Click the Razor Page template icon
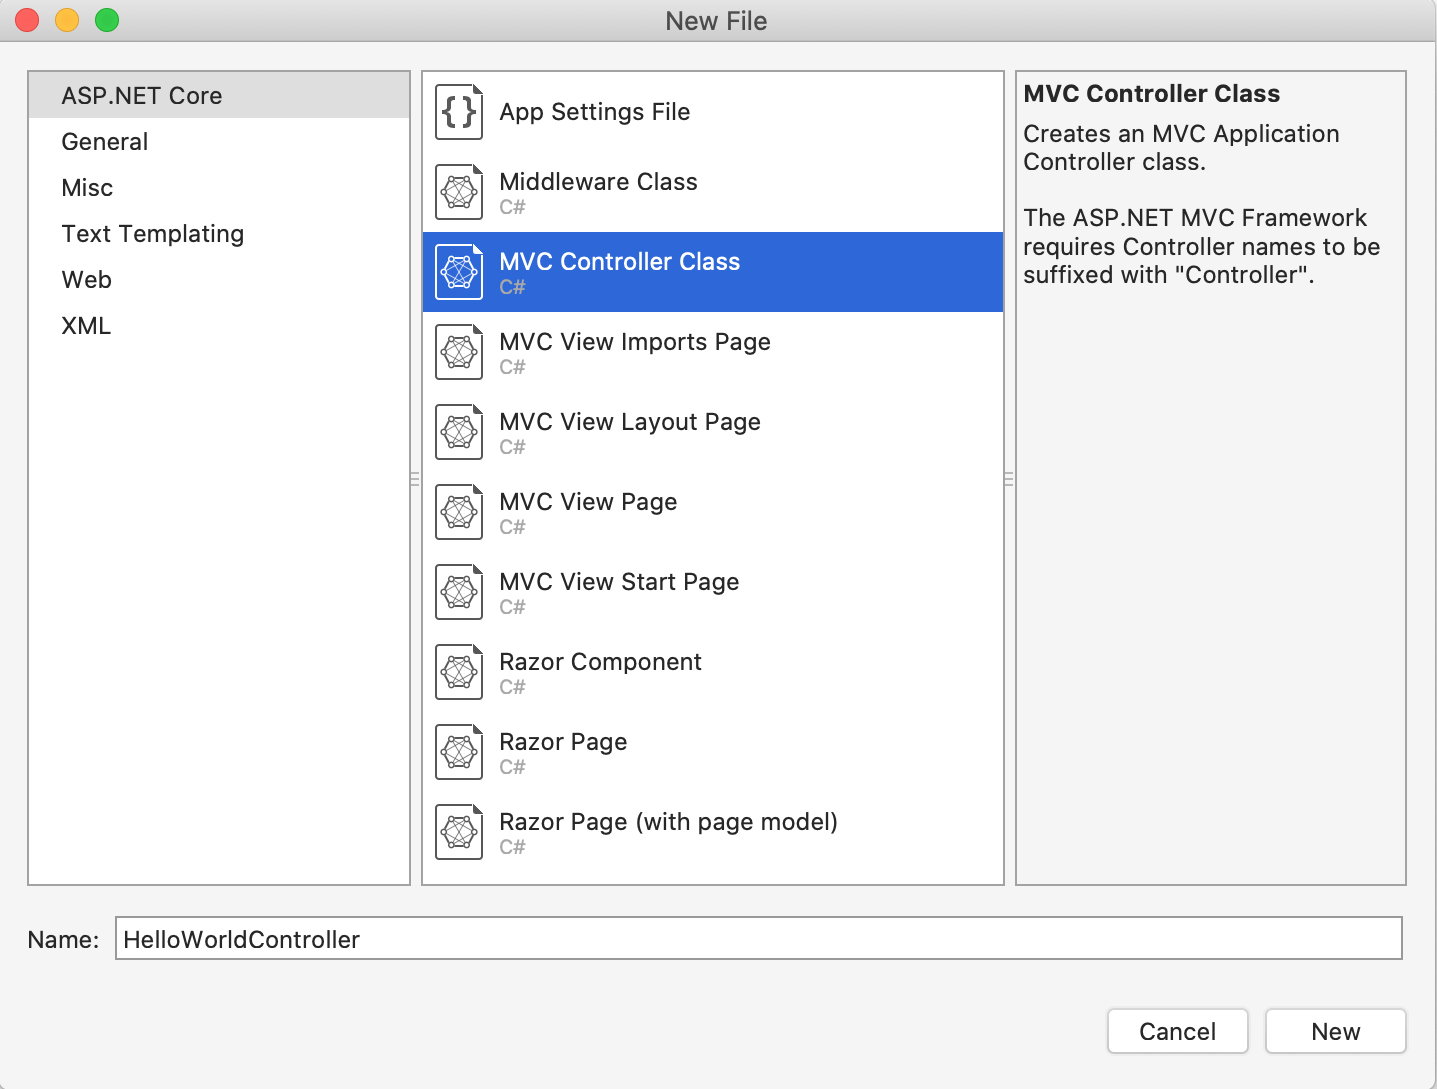 click(x=458, y=752)
